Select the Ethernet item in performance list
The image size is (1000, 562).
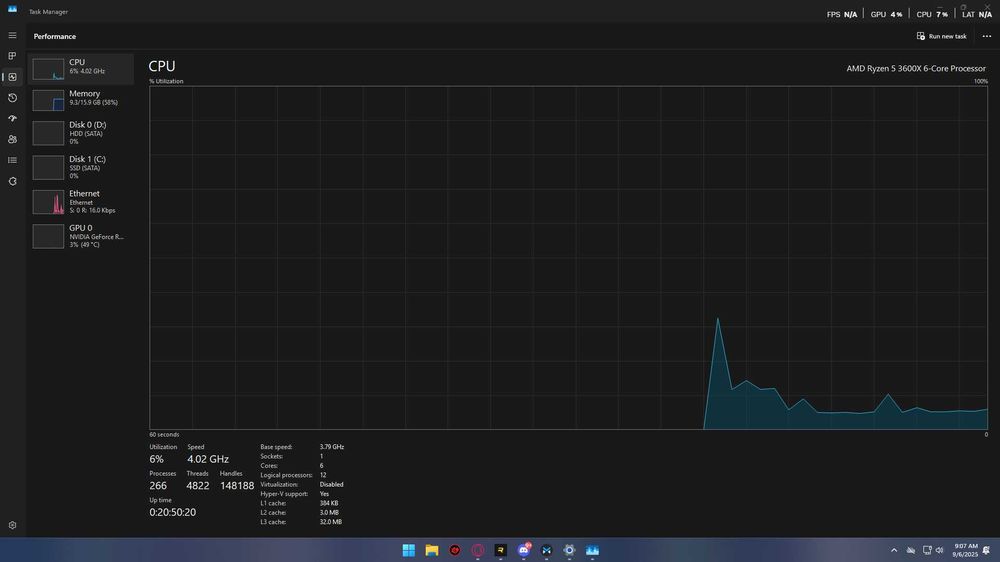[x=81, y=202]
